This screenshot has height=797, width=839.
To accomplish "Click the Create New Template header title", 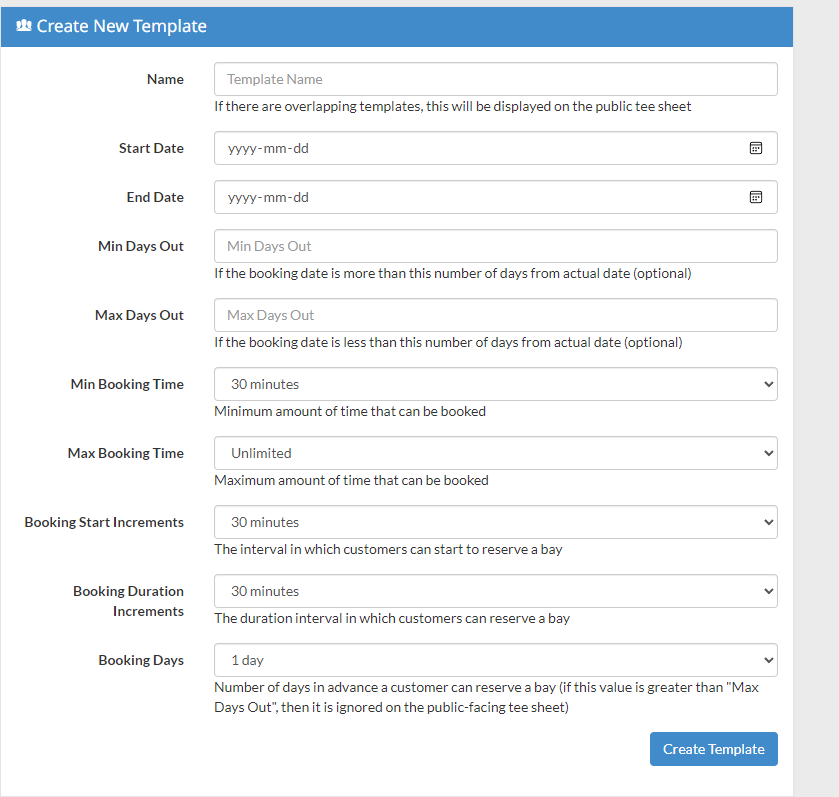I will click(x=121, y=26).
